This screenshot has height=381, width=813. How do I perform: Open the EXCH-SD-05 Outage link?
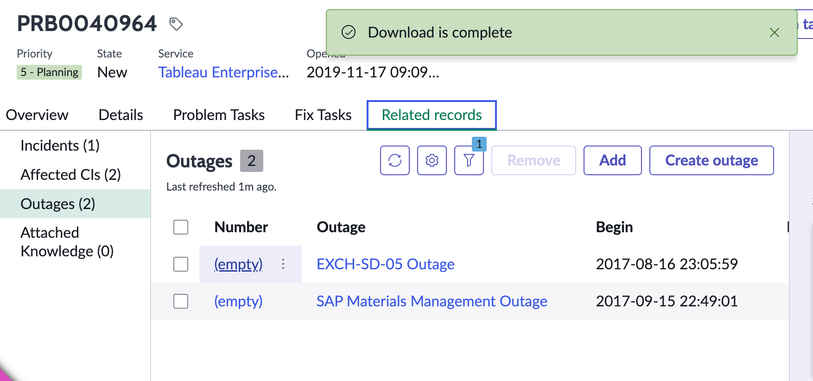(385, 264)
